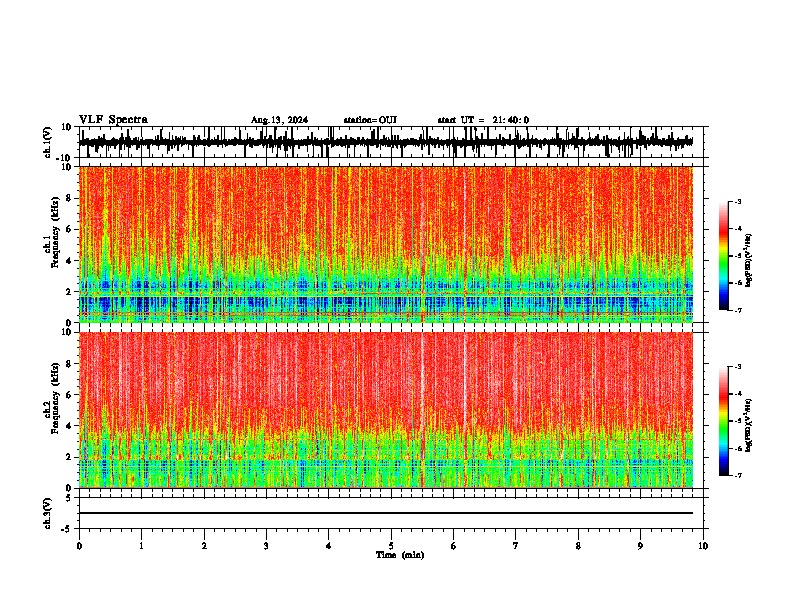Click the 'Time (min)' axis label
792x612 pixels.
tap(400, 555)
